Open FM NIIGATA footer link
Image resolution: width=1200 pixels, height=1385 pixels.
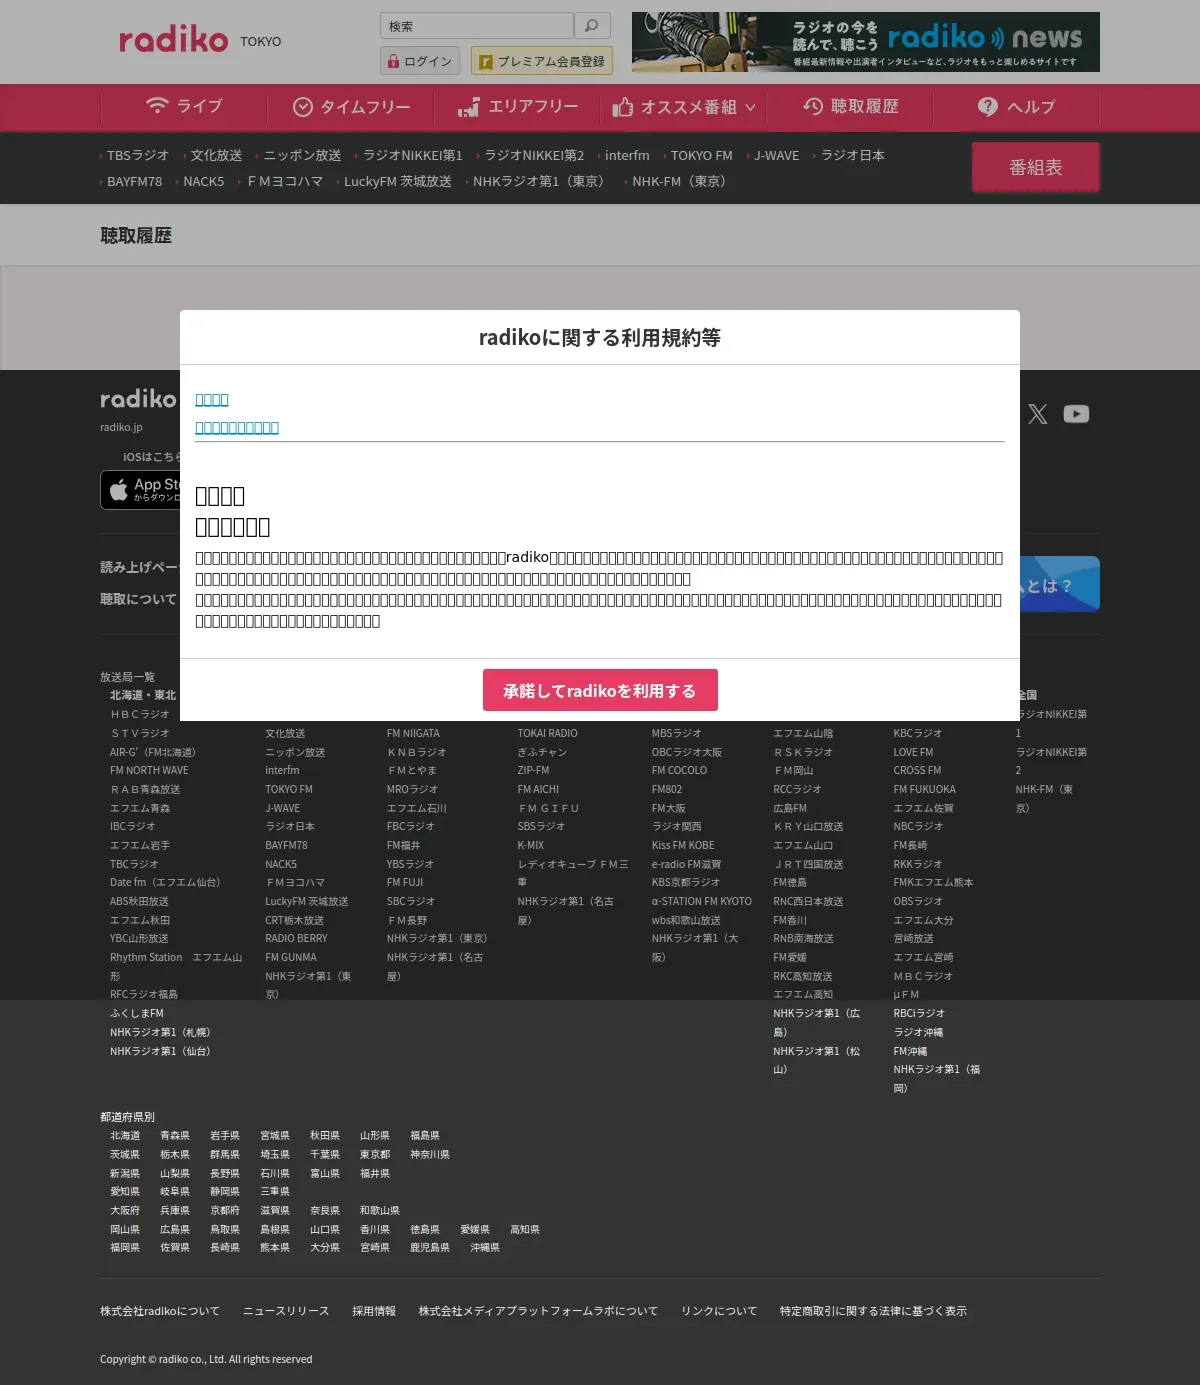tap(413, 734)
